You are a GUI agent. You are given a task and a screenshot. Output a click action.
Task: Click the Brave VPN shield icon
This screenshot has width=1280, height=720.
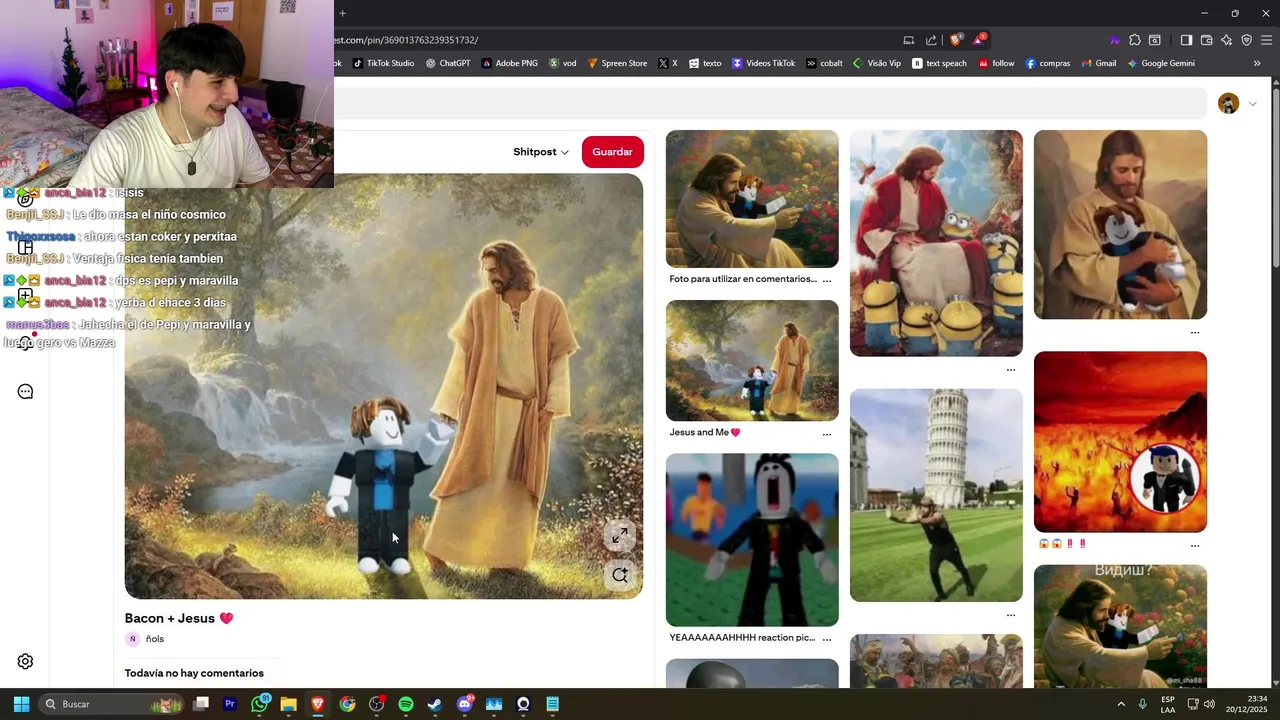click(x=1246, y=40)
